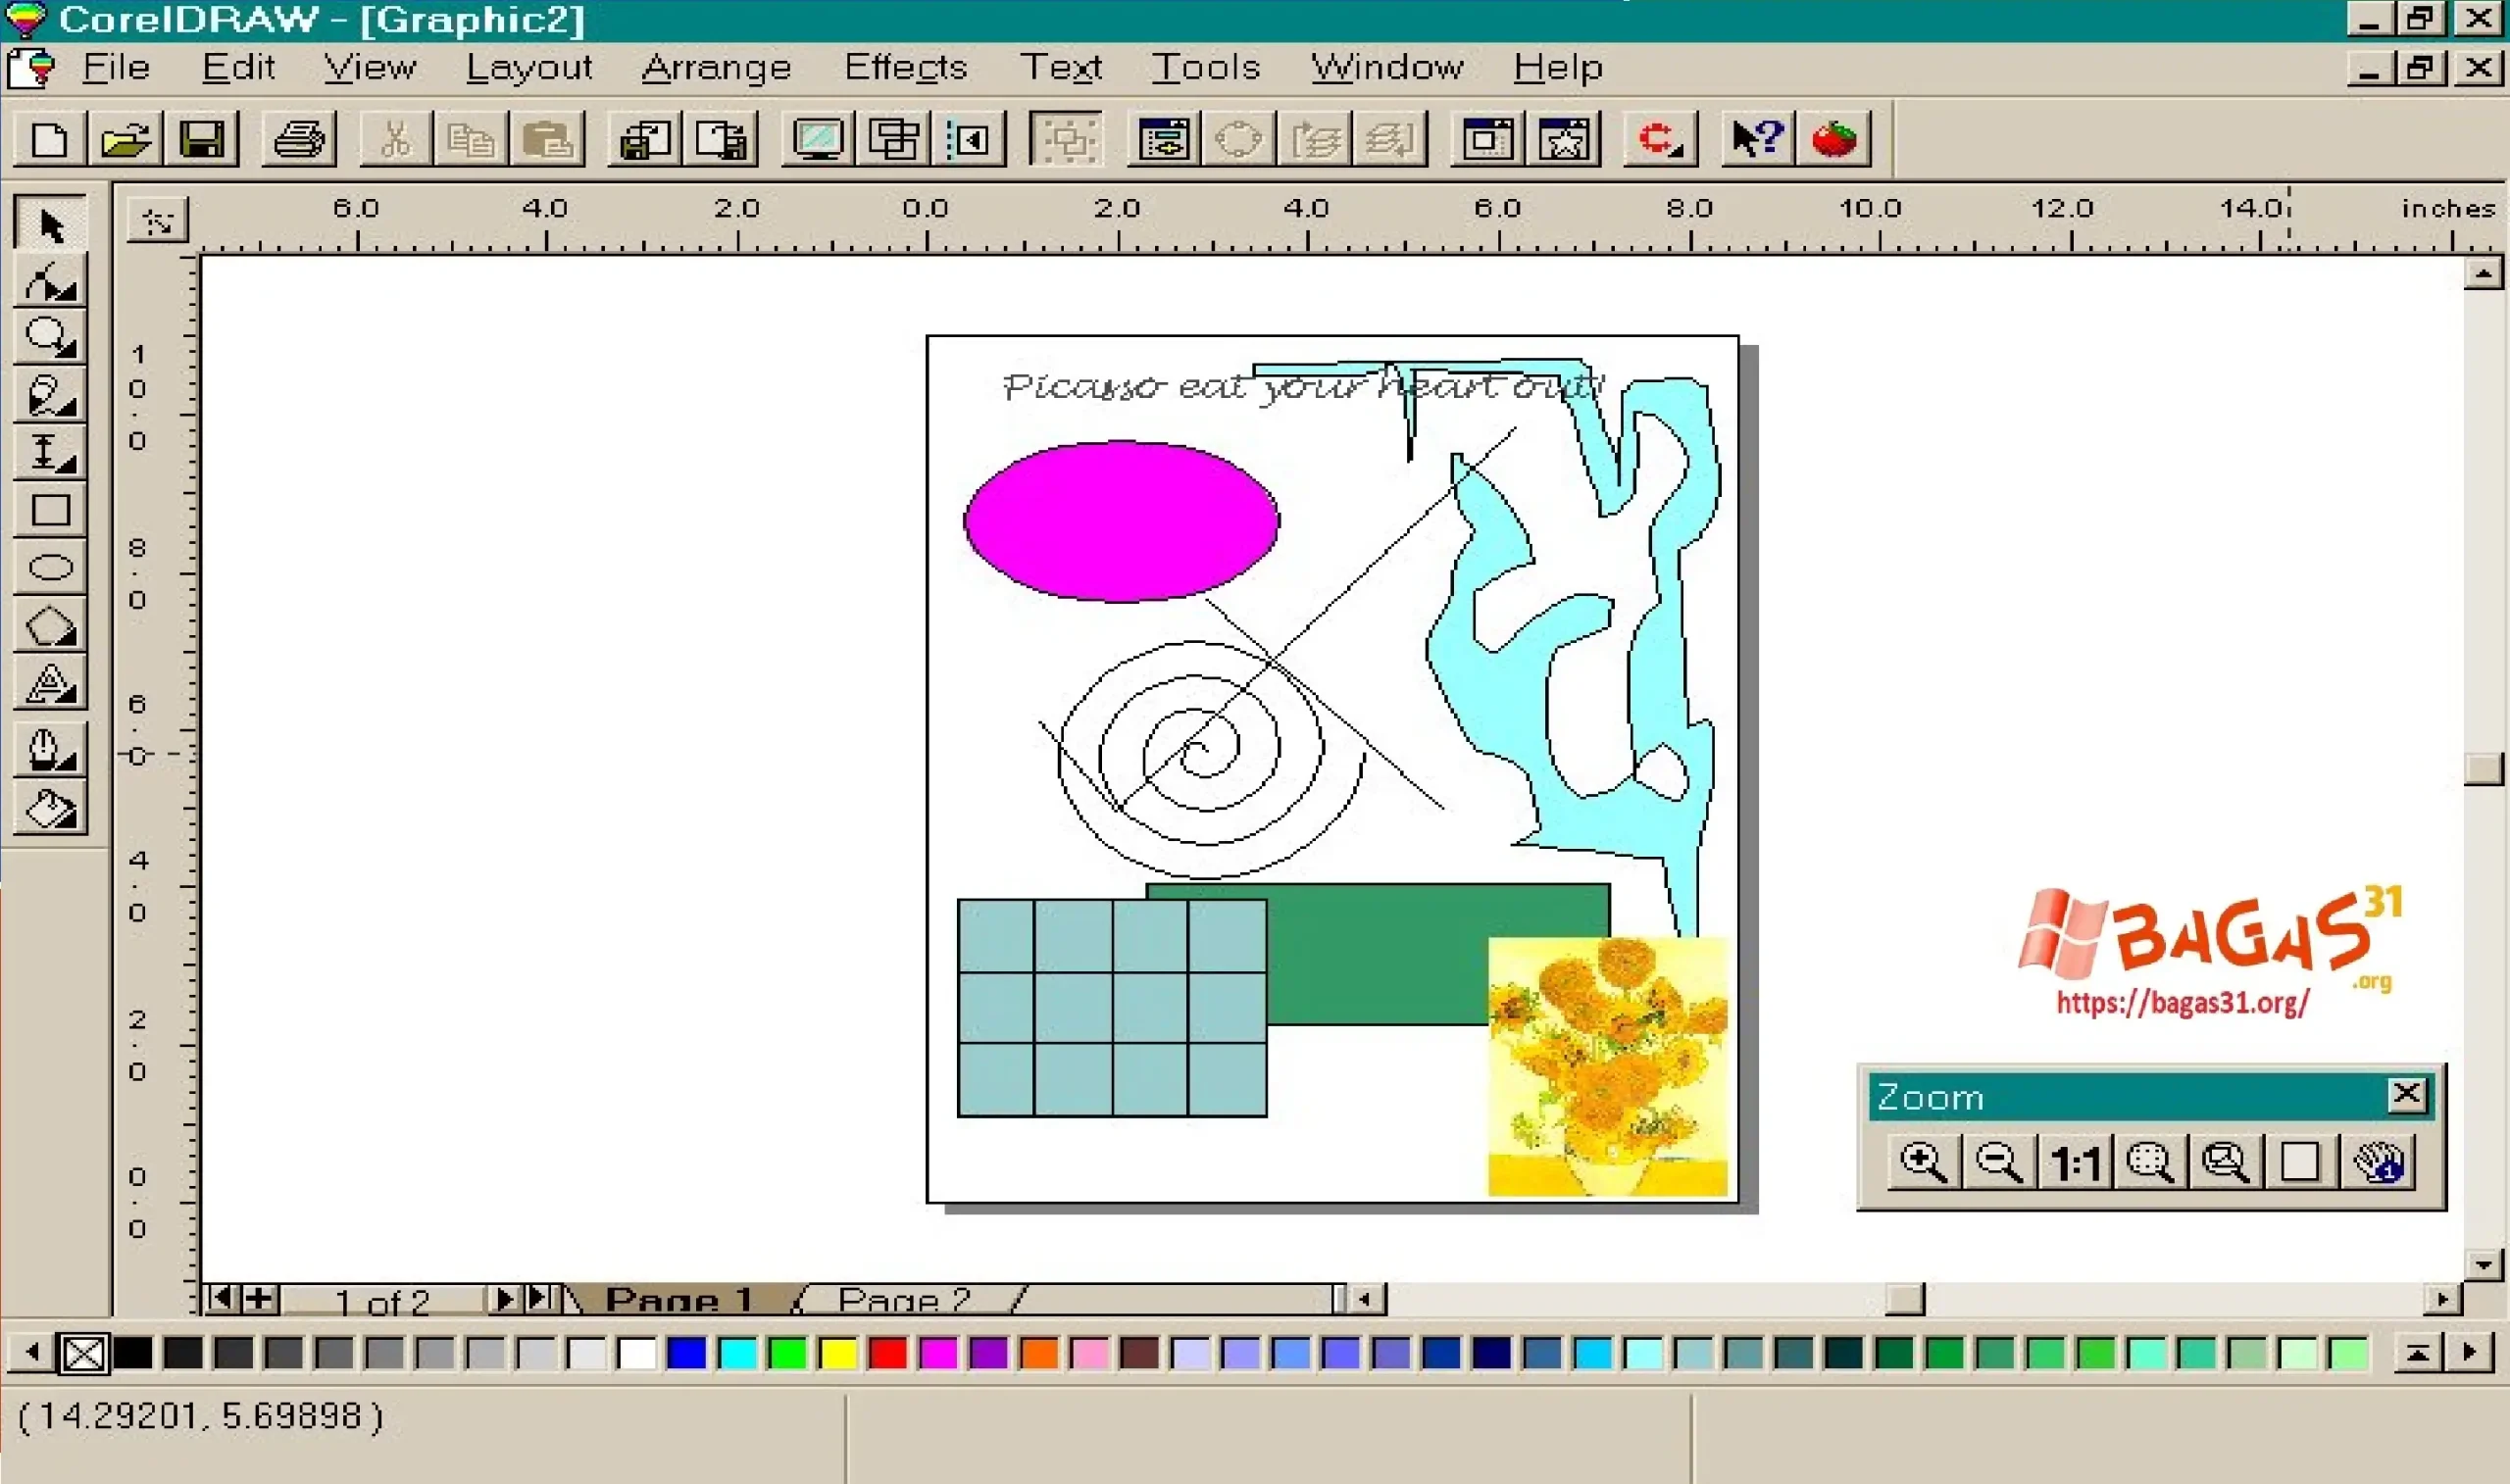This screenshot has width=2510, height=1484.
Task: Toggle the pressed Treat As Filled button
Action: 1065,139
